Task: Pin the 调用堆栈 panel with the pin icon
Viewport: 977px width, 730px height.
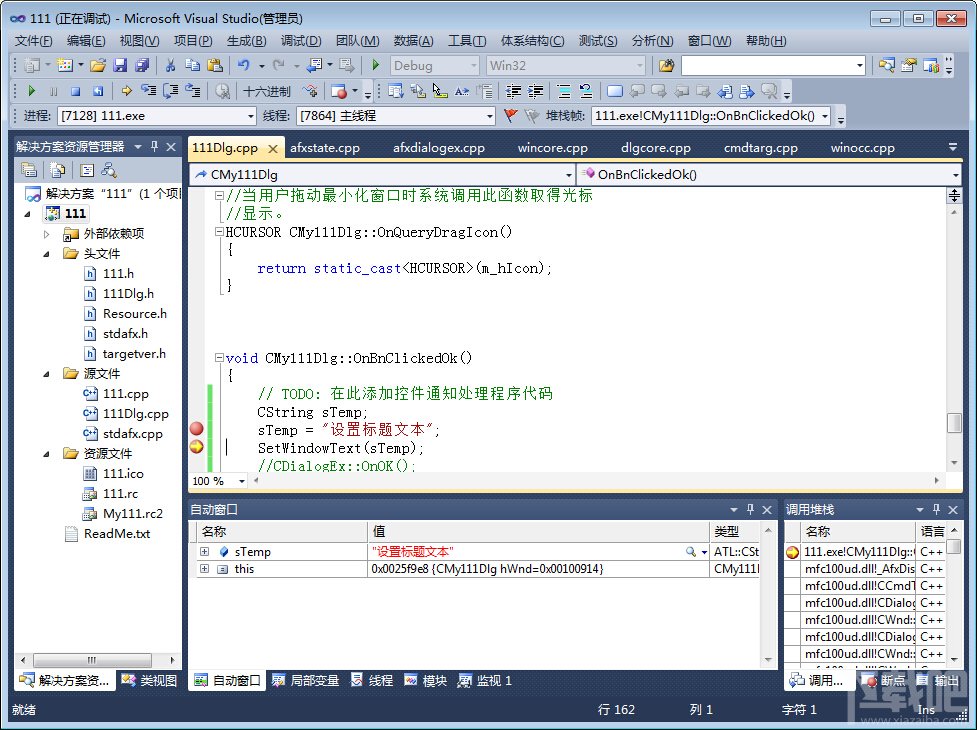Action: [936, 508]
